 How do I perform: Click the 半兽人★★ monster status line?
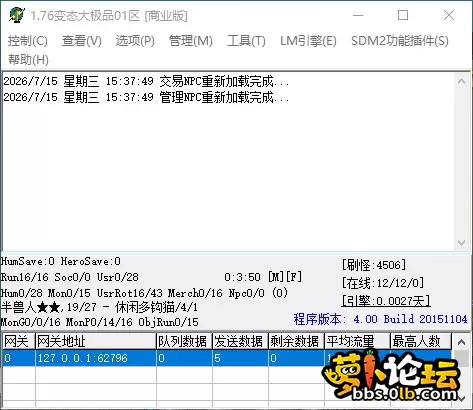(x=99, y=307)
